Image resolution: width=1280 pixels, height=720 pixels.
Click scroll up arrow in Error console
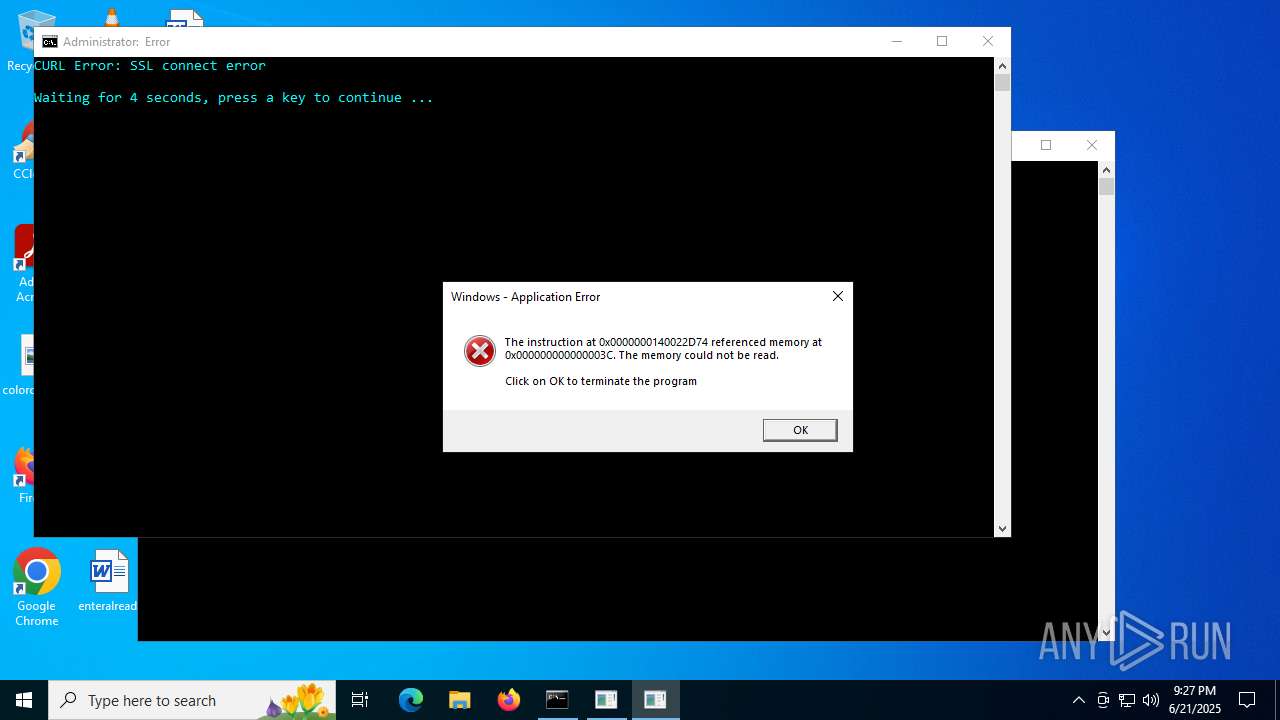(1002, 65)
